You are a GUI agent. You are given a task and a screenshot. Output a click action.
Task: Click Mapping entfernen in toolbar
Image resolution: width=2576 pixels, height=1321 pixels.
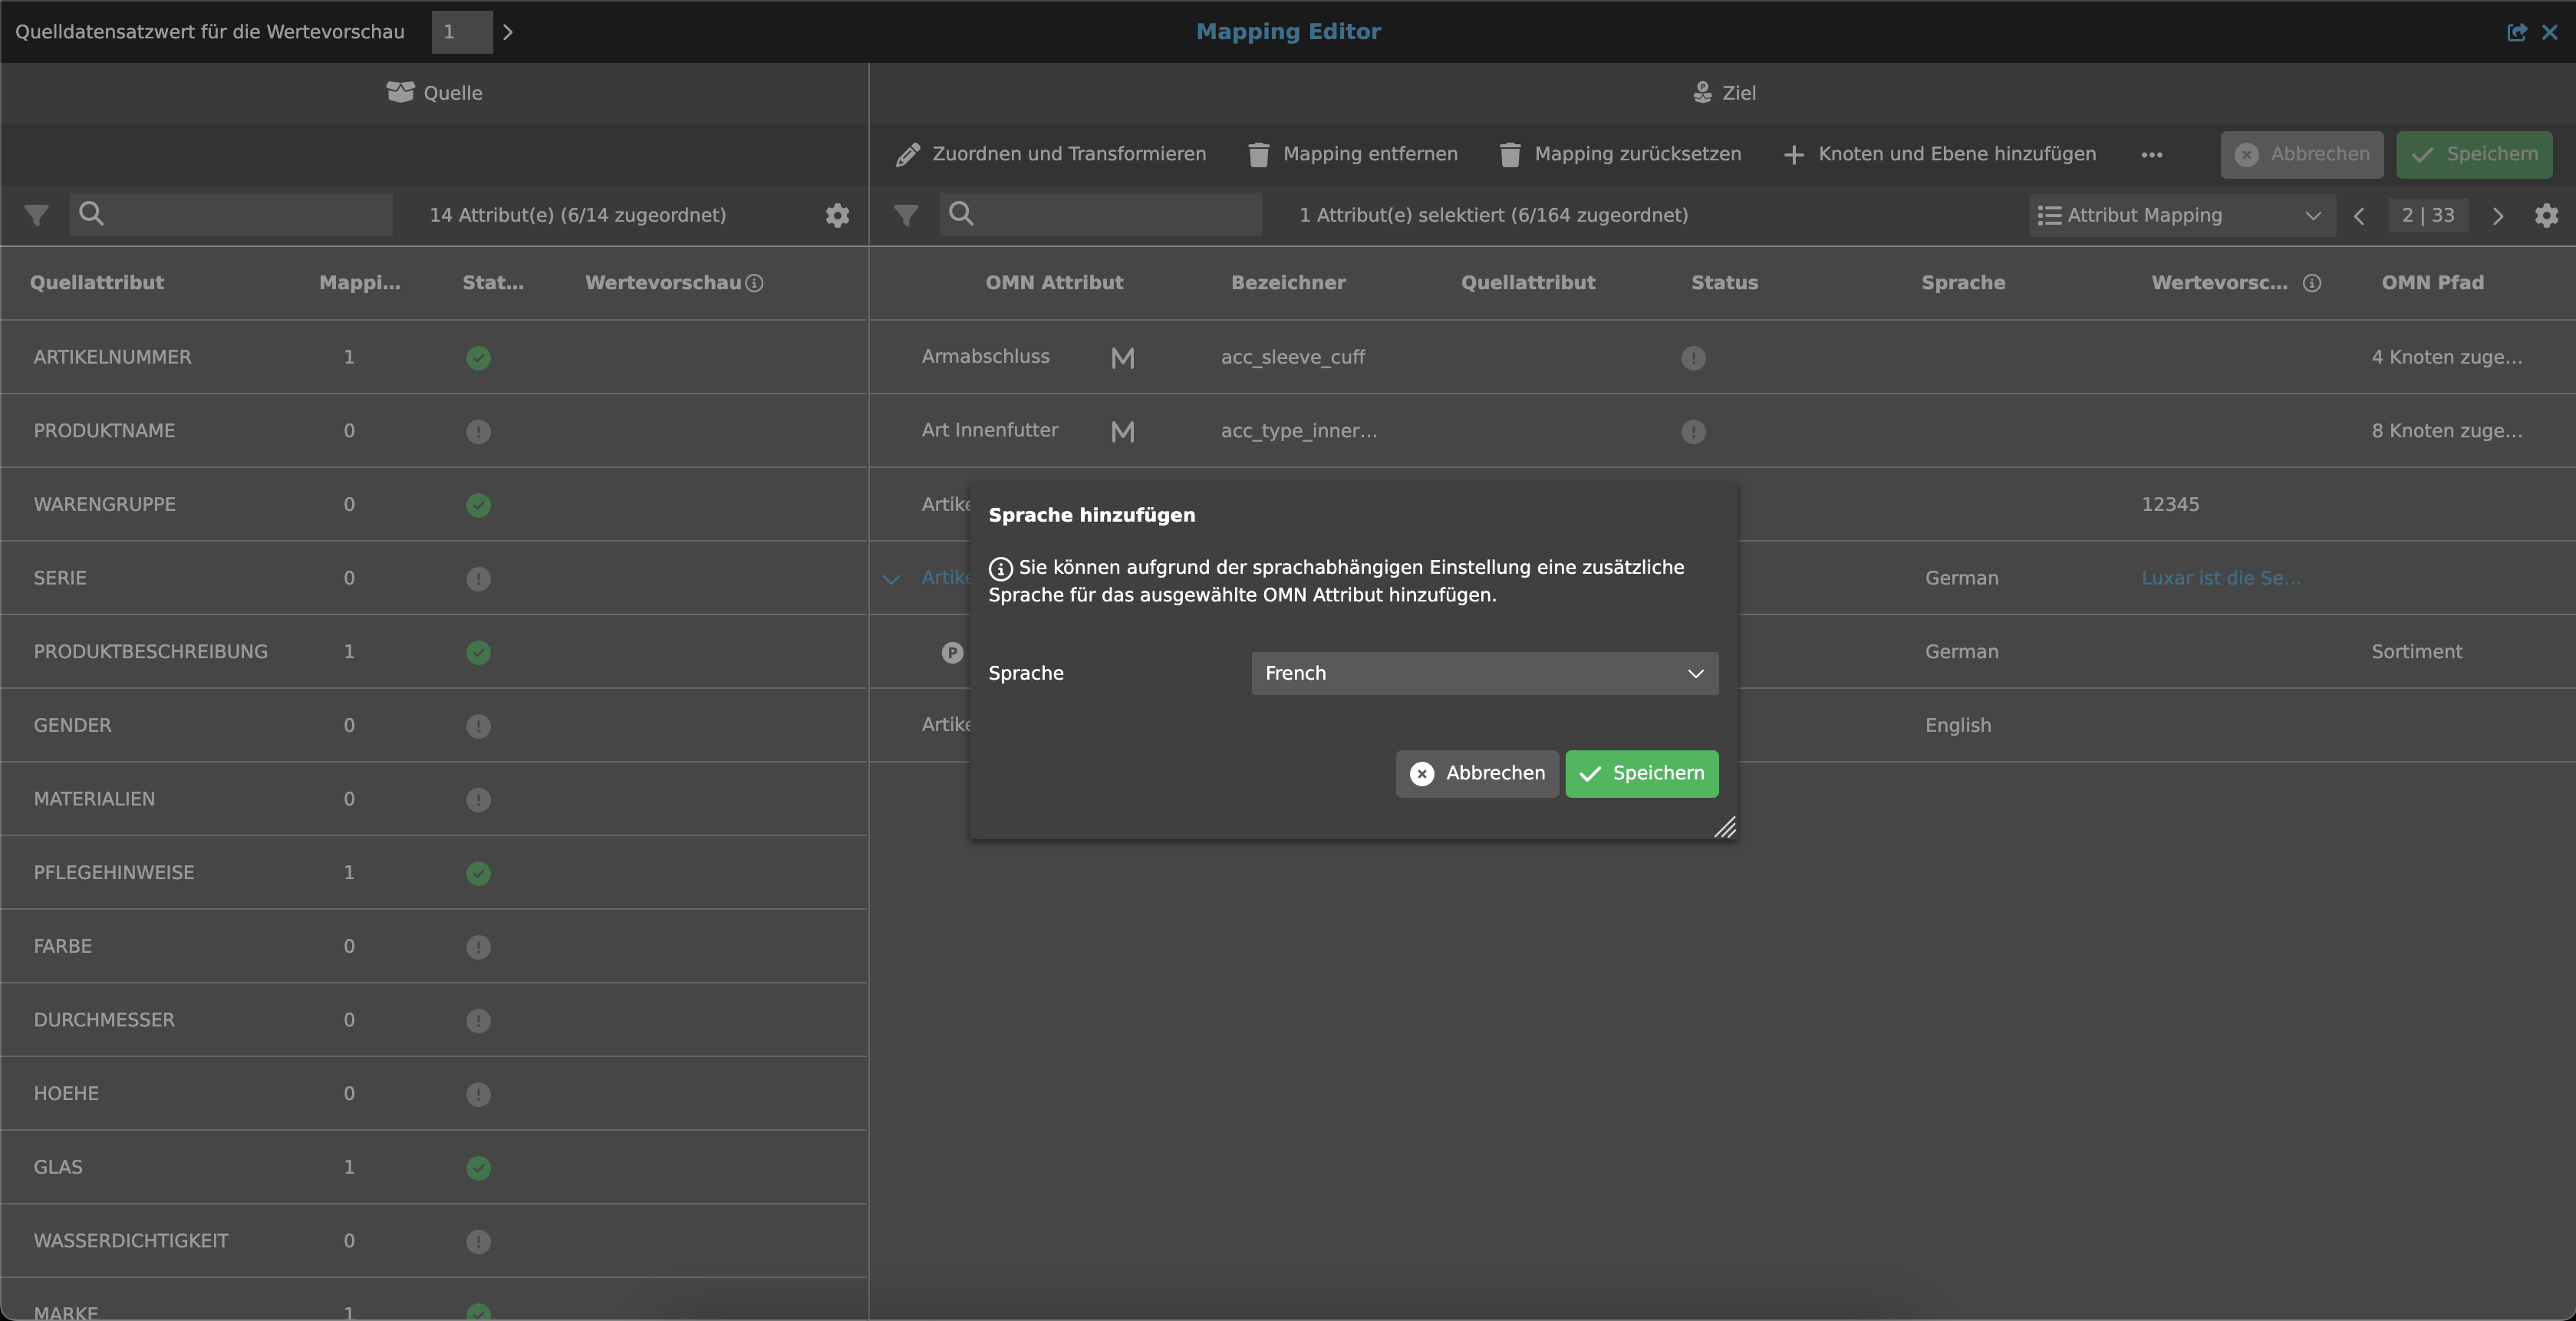tap(1353, 154)
